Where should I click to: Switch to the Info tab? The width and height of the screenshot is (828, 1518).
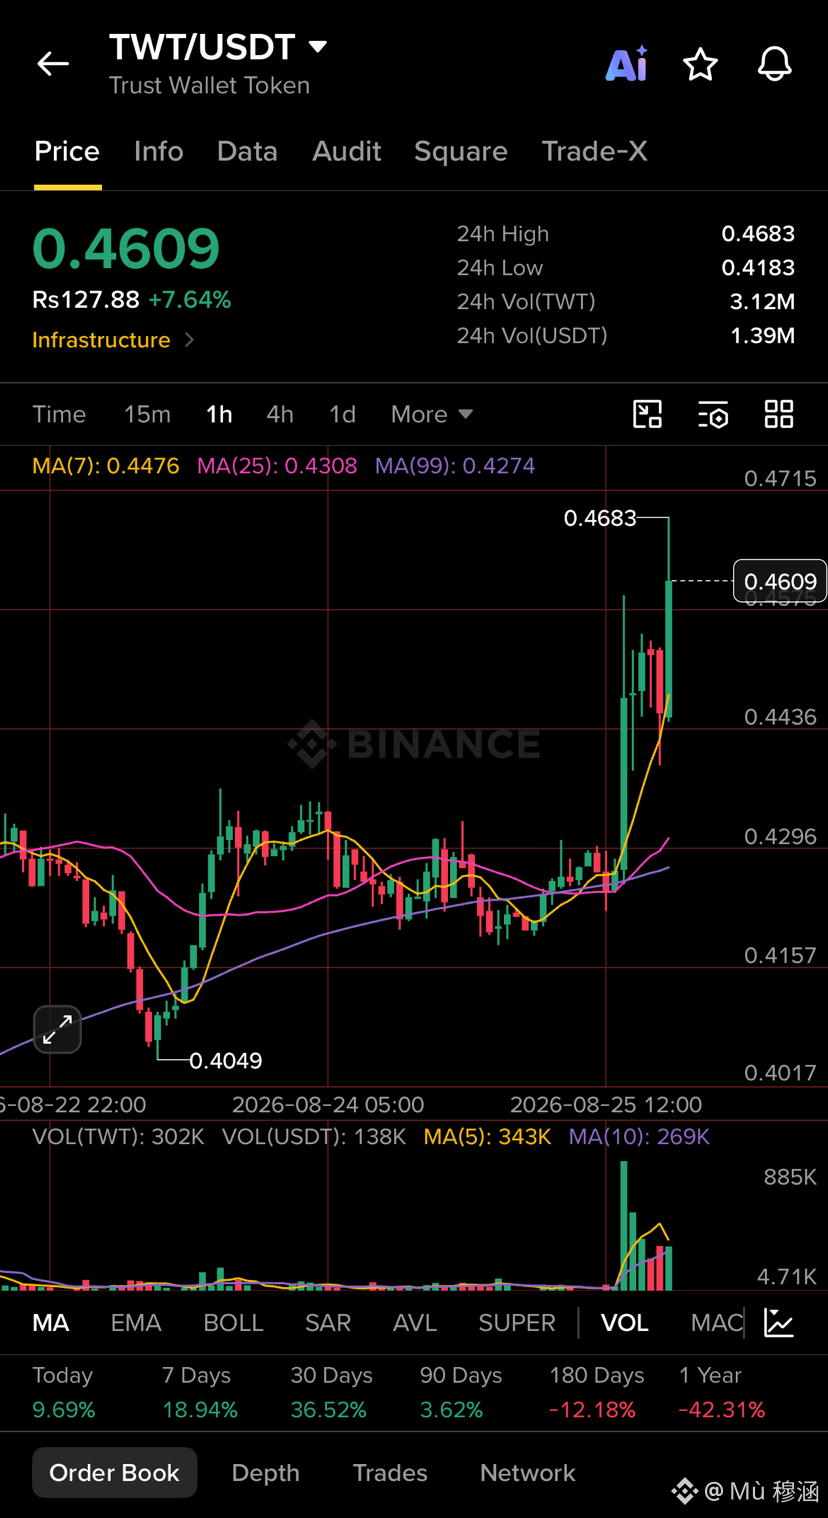159,151
